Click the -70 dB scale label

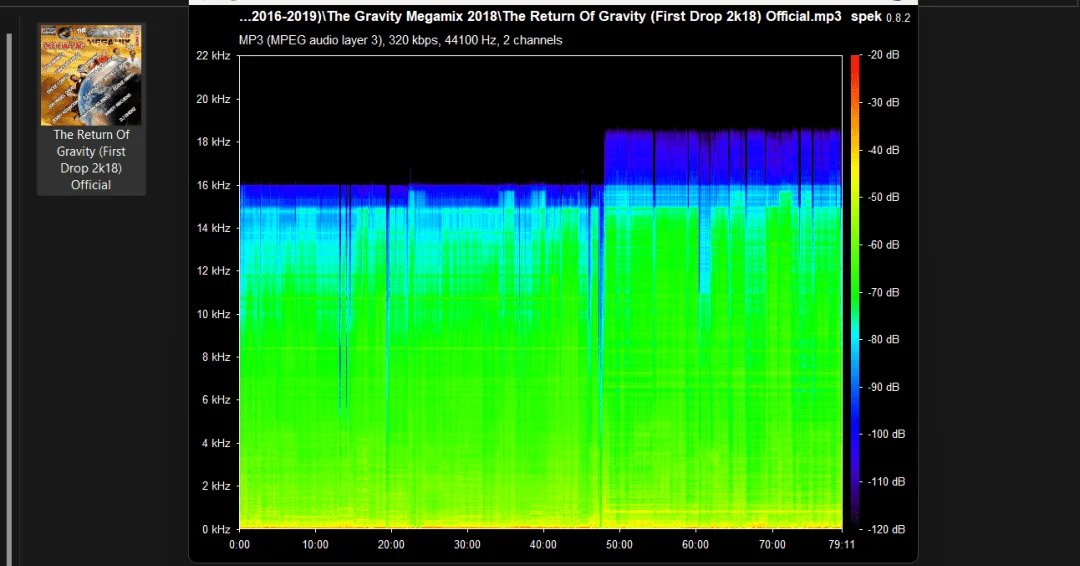pos(883,292)
